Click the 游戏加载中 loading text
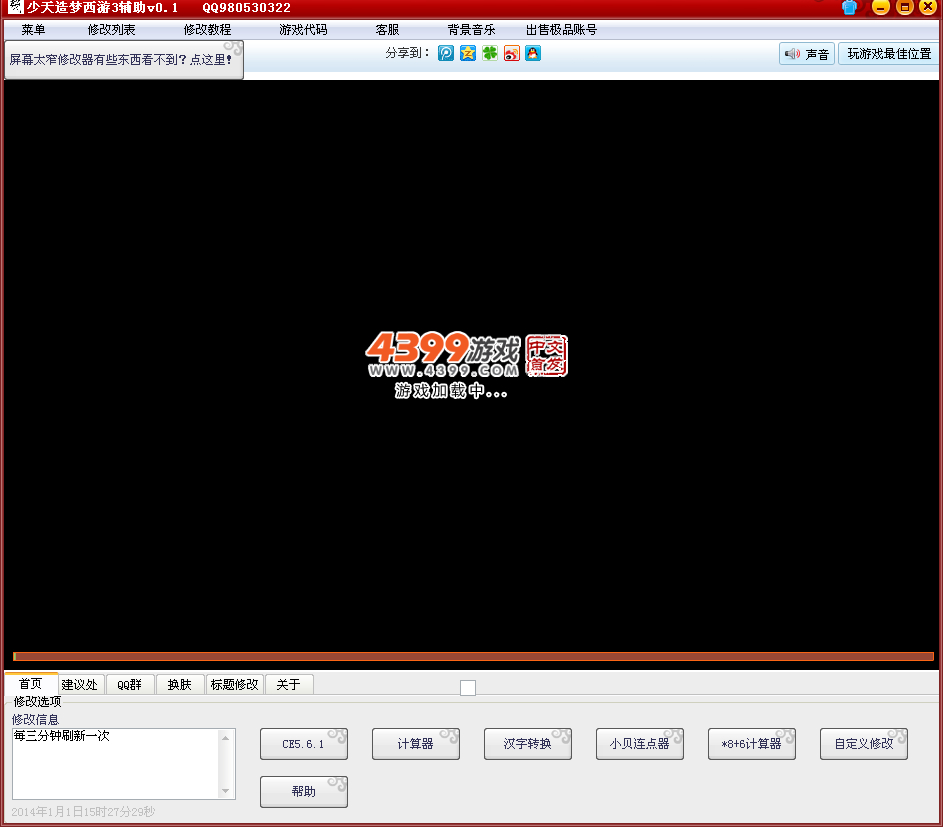This screenshot has width=943, height=827. (451, 391)
